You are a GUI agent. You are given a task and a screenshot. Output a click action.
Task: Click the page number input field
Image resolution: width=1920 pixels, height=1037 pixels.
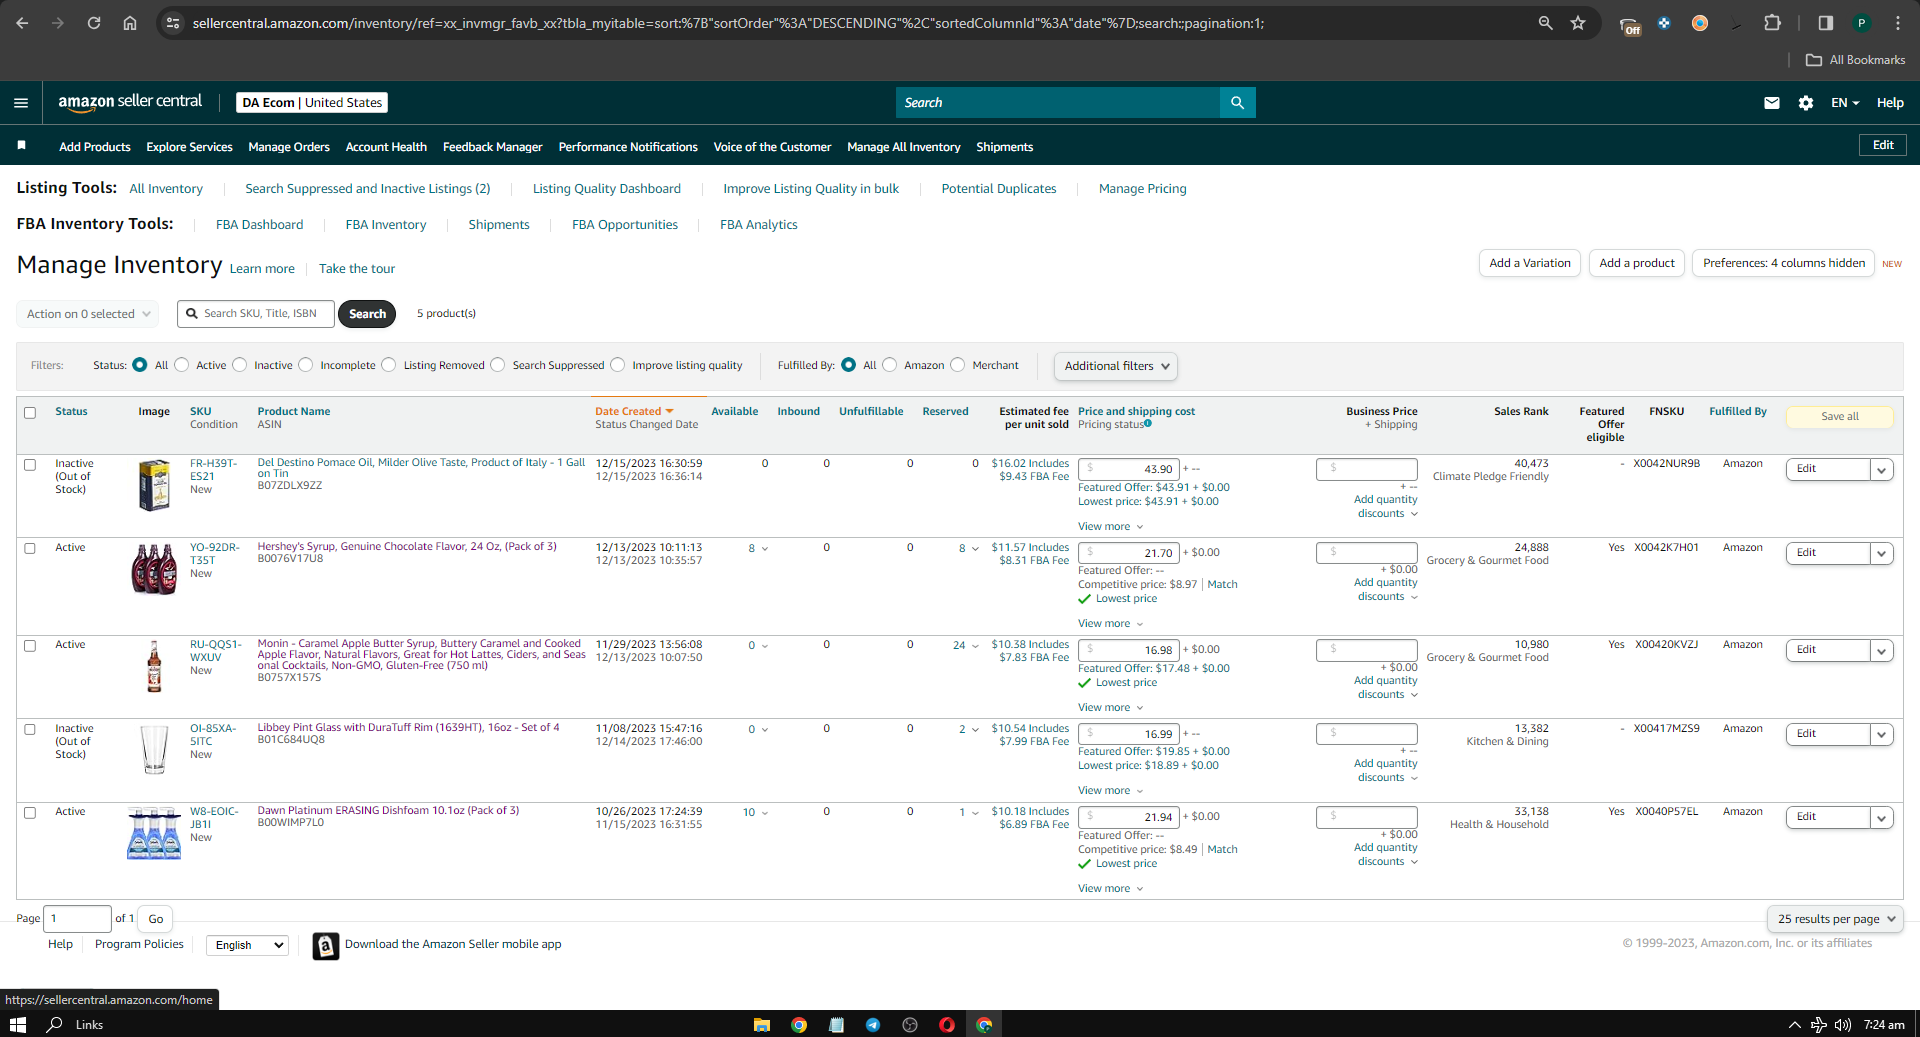[x=77, y=919]
